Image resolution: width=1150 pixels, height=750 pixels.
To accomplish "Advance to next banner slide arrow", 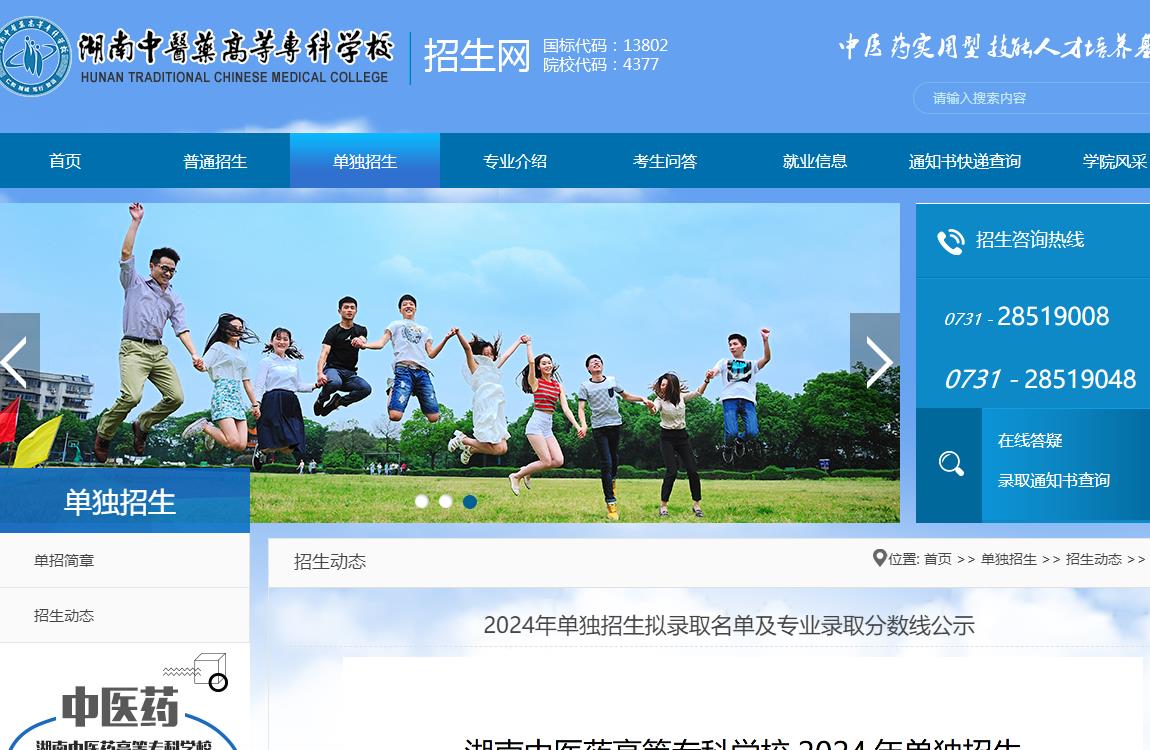I will tap(876, 361).
